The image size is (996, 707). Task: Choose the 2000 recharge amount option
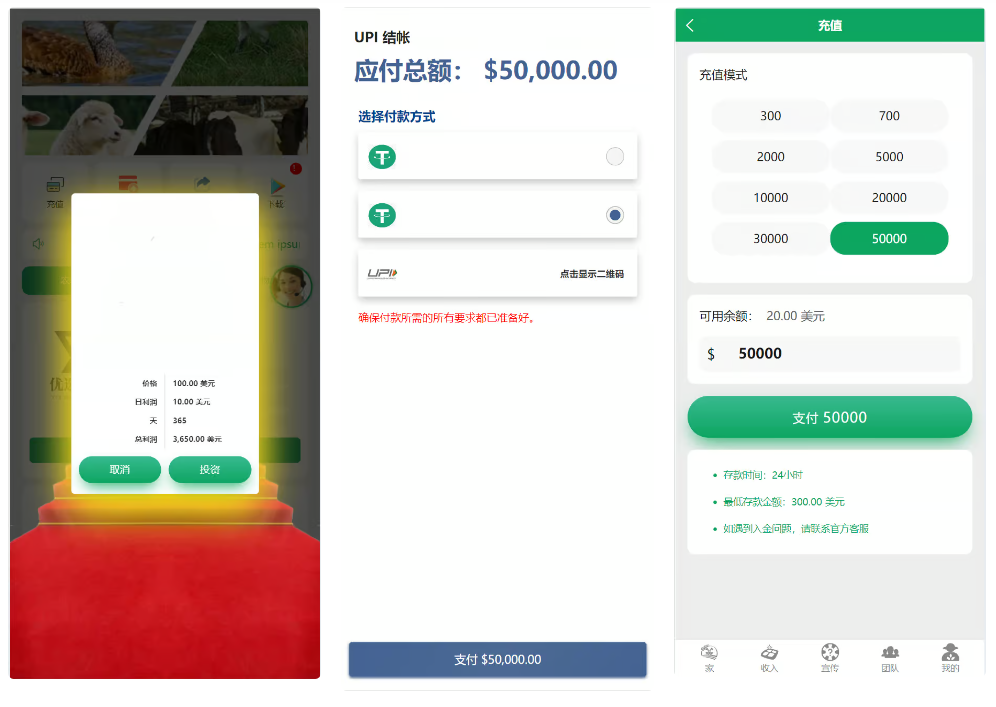771,156
